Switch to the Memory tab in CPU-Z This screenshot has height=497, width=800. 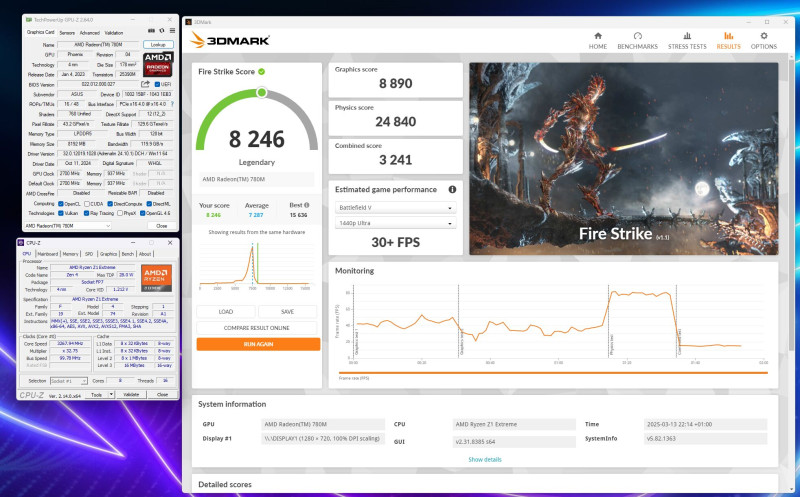[70, 254]
